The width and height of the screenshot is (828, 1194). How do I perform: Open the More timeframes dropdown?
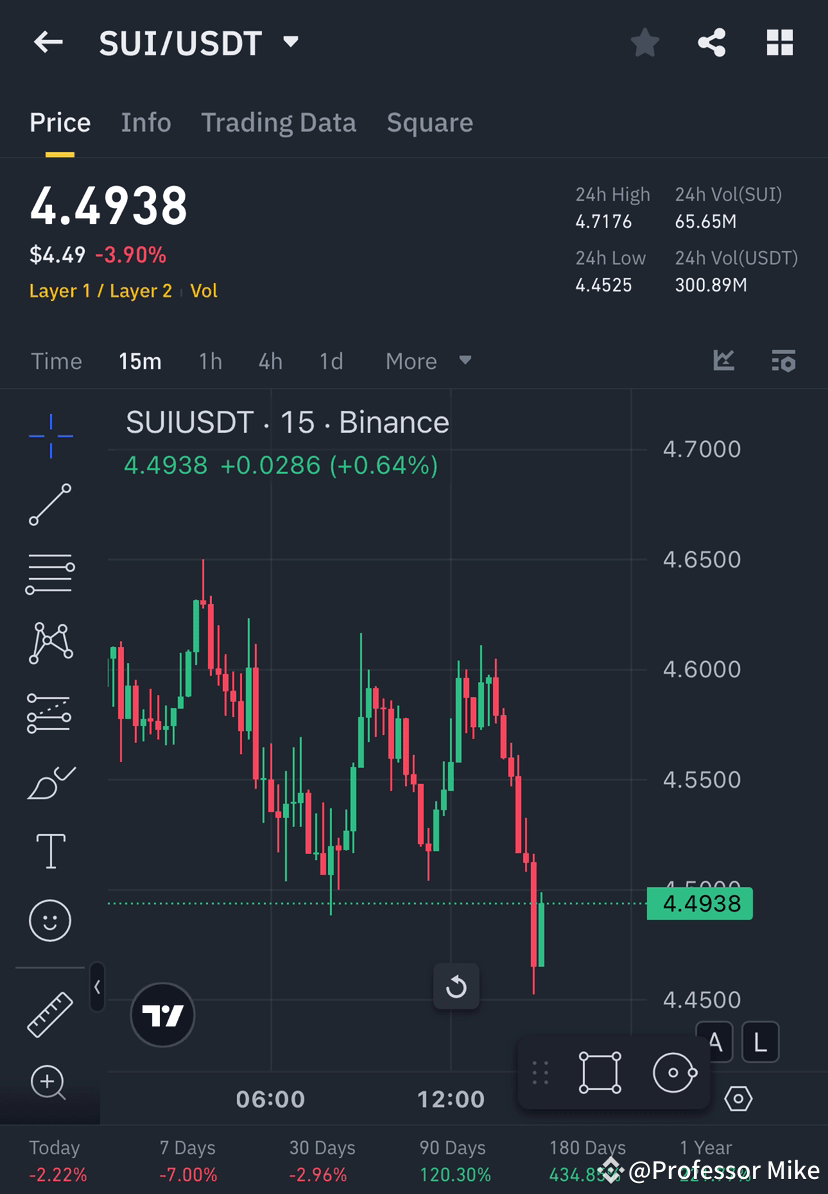[x=428, y=361]
